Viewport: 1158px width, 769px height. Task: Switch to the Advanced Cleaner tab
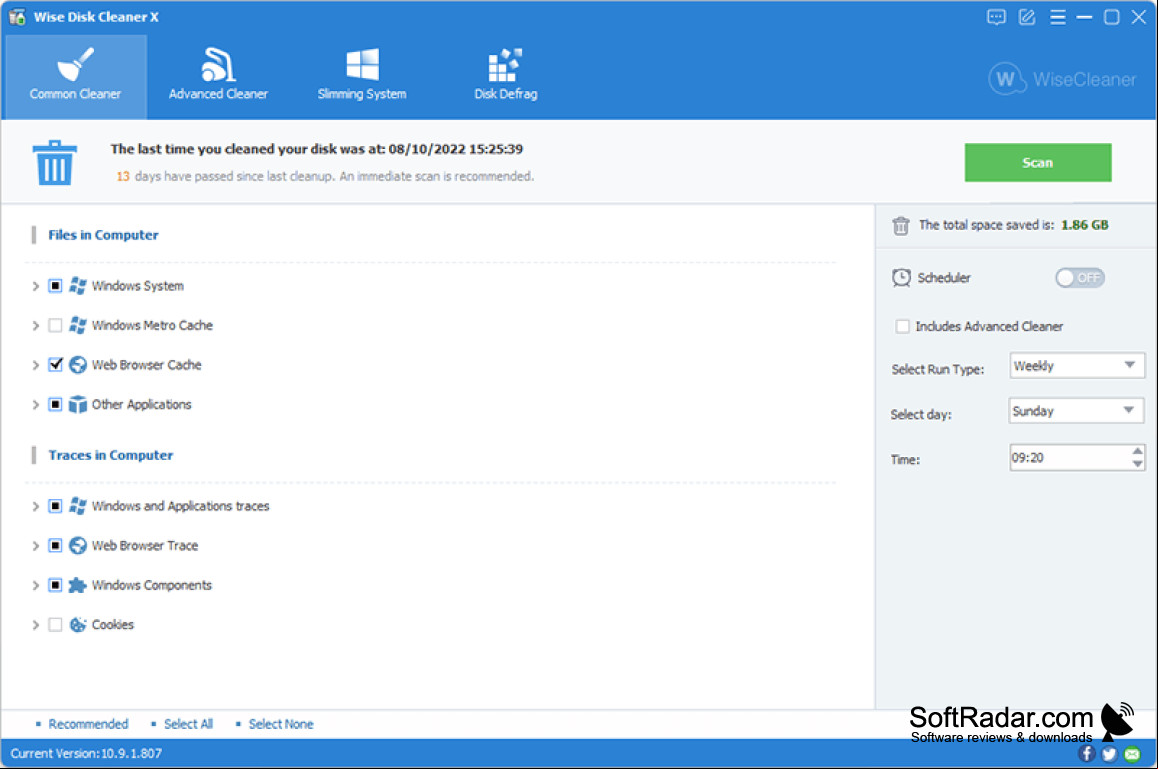[x=218, y=76]
